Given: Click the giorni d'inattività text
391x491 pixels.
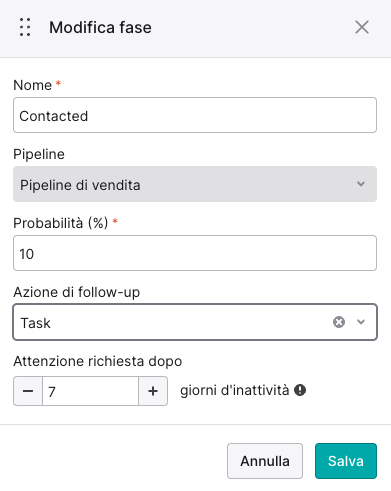Looking at the screenshot, I should (235, 390).
